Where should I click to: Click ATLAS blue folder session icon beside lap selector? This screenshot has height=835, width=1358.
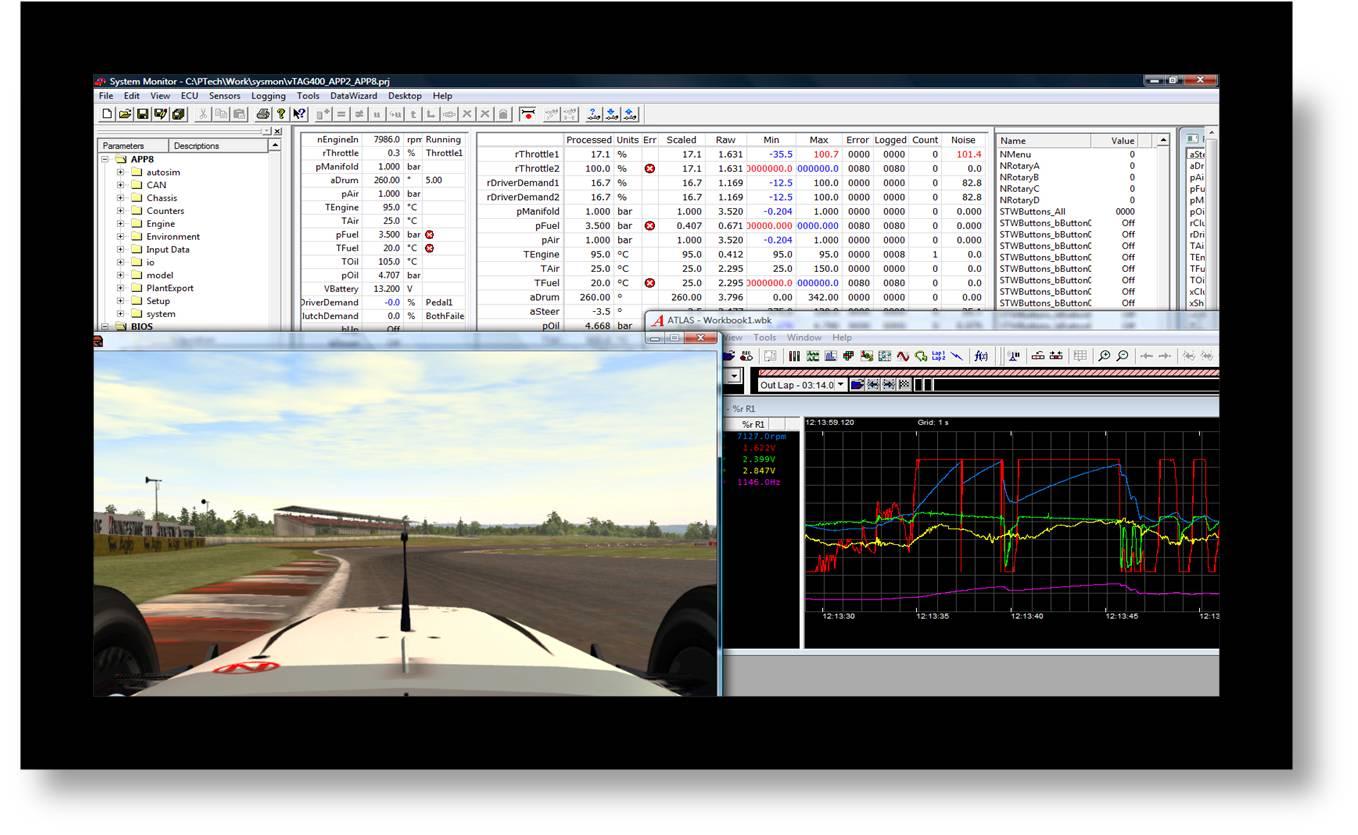pos(857,385)
